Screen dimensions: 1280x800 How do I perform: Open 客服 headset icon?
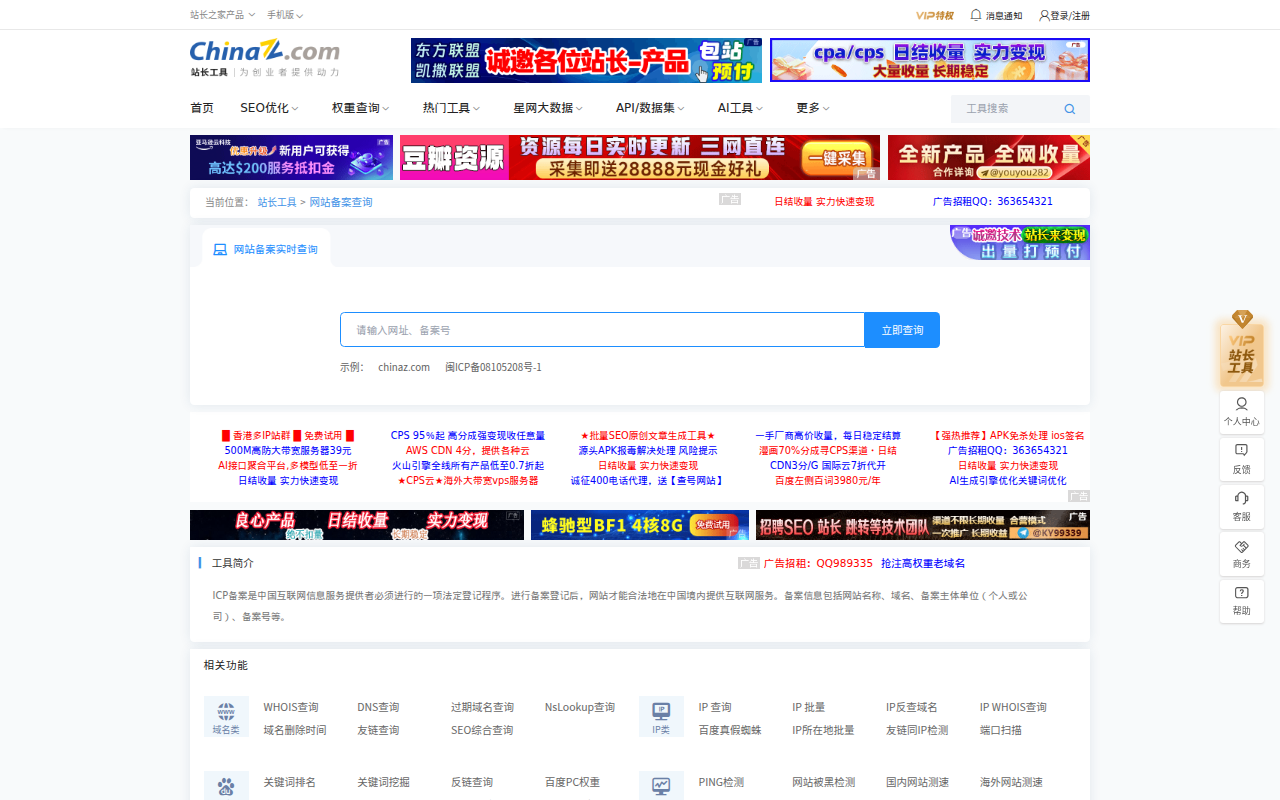click(x=1241, y=505)
